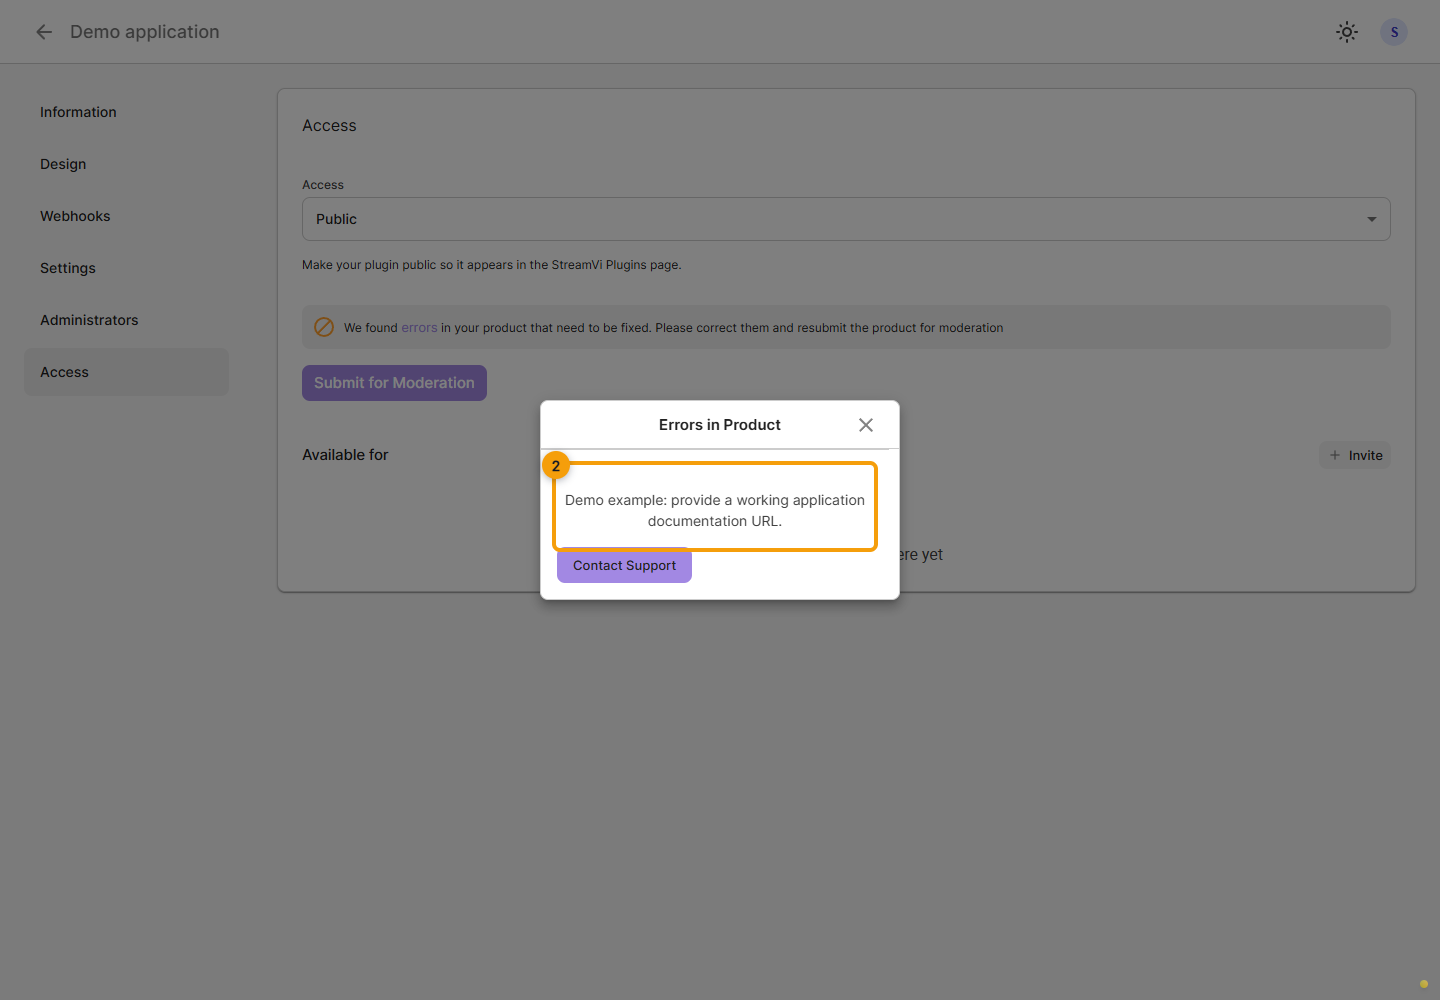1440x1000 pixels.
Task: Open the Administrators section
Action: click(x=126, y=320)
